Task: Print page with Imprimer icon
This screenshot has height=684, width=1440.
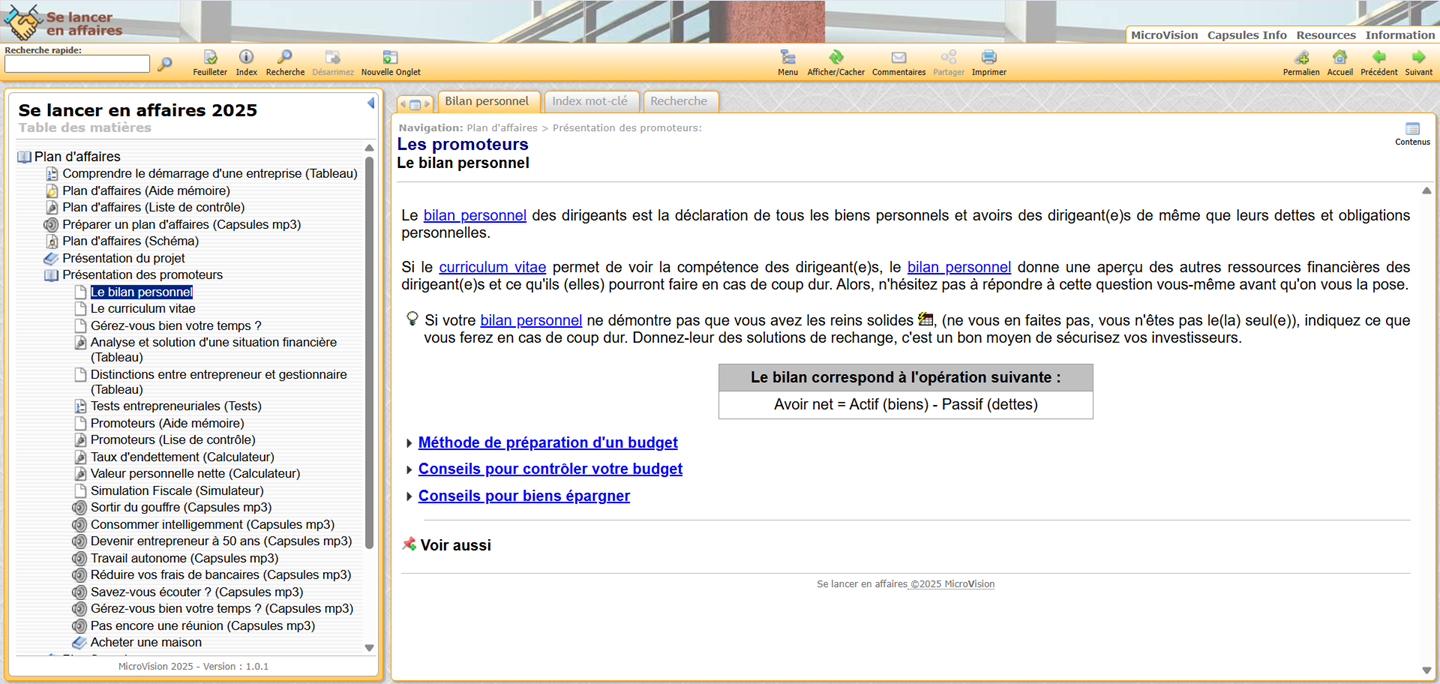Action: pos(989,58)
